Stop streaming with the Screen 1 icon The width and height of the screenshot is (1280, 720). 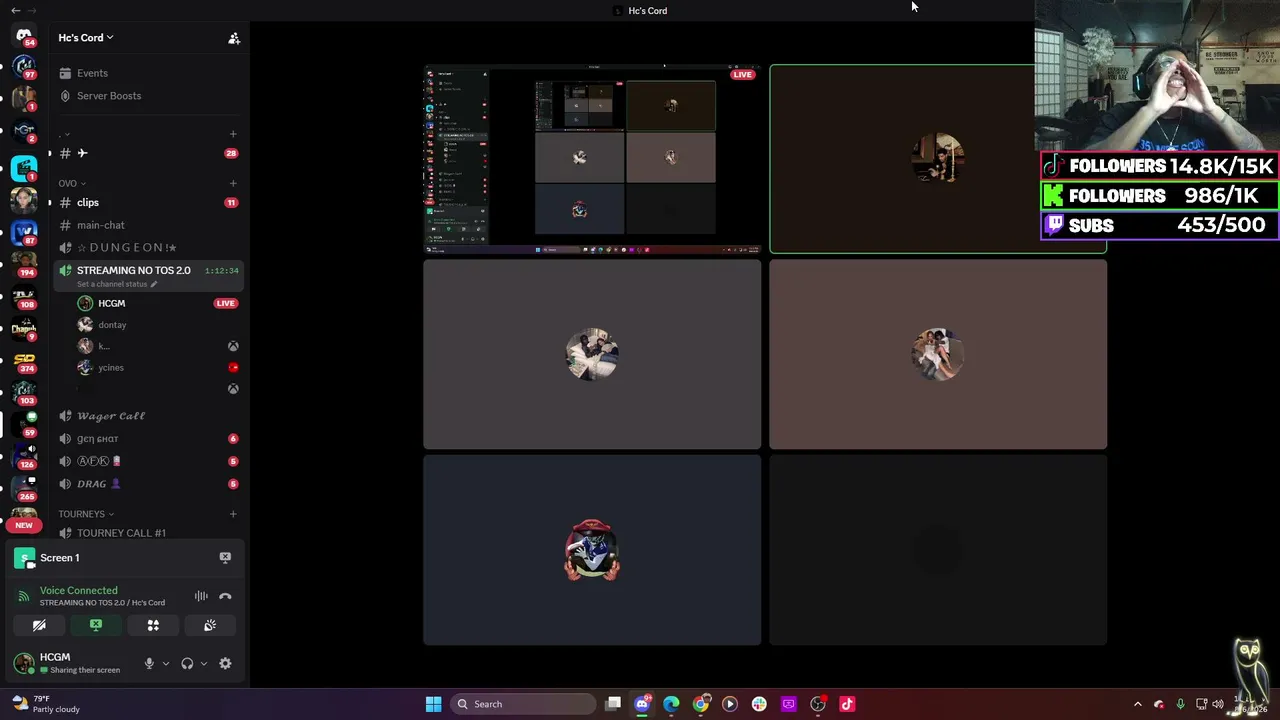pyautogui.click(x=225, y=557)
